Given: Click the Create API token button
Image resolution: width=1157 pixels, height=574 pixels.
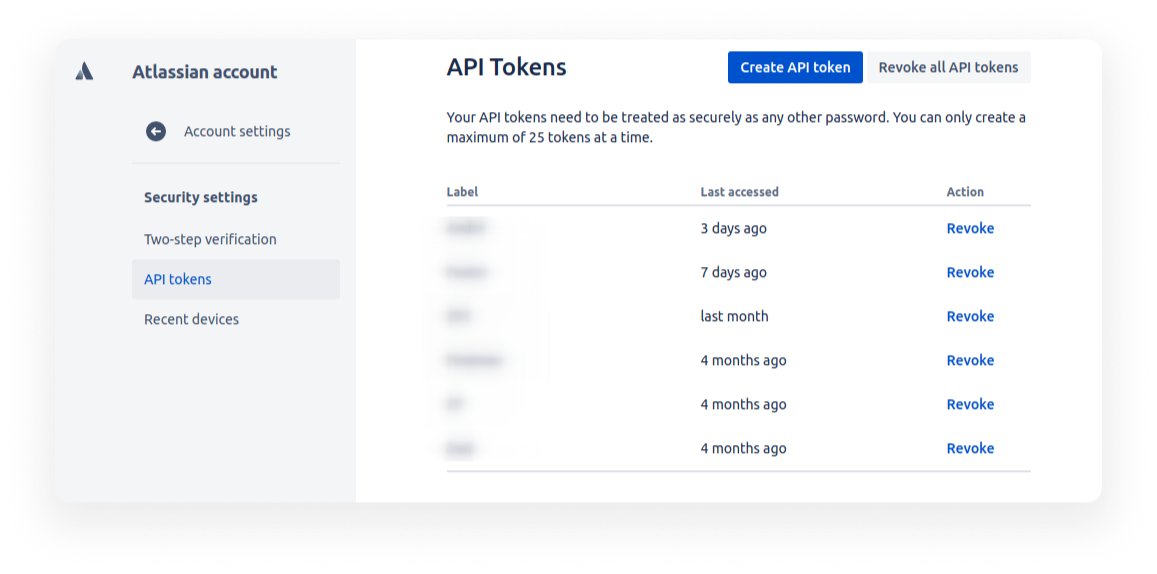Looking at the screenshot, I should (795, 67).
